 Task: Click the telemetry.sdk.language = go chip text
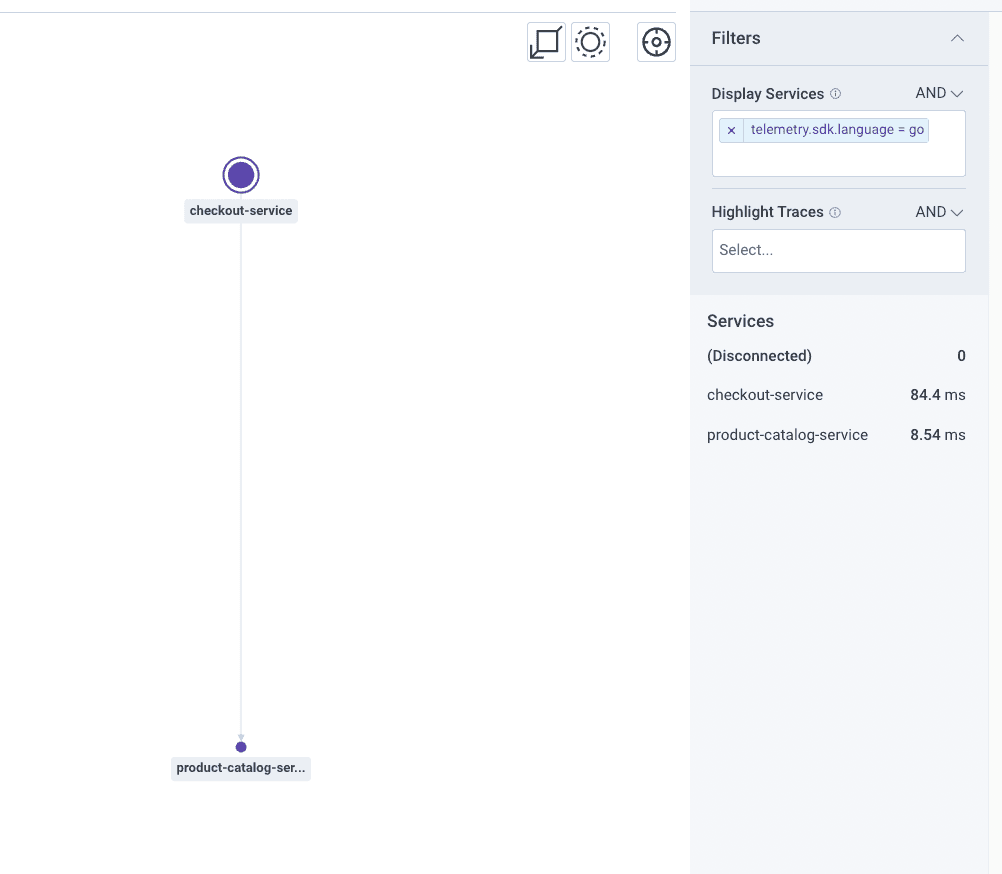pyautogui.click(x=836, y=131)
